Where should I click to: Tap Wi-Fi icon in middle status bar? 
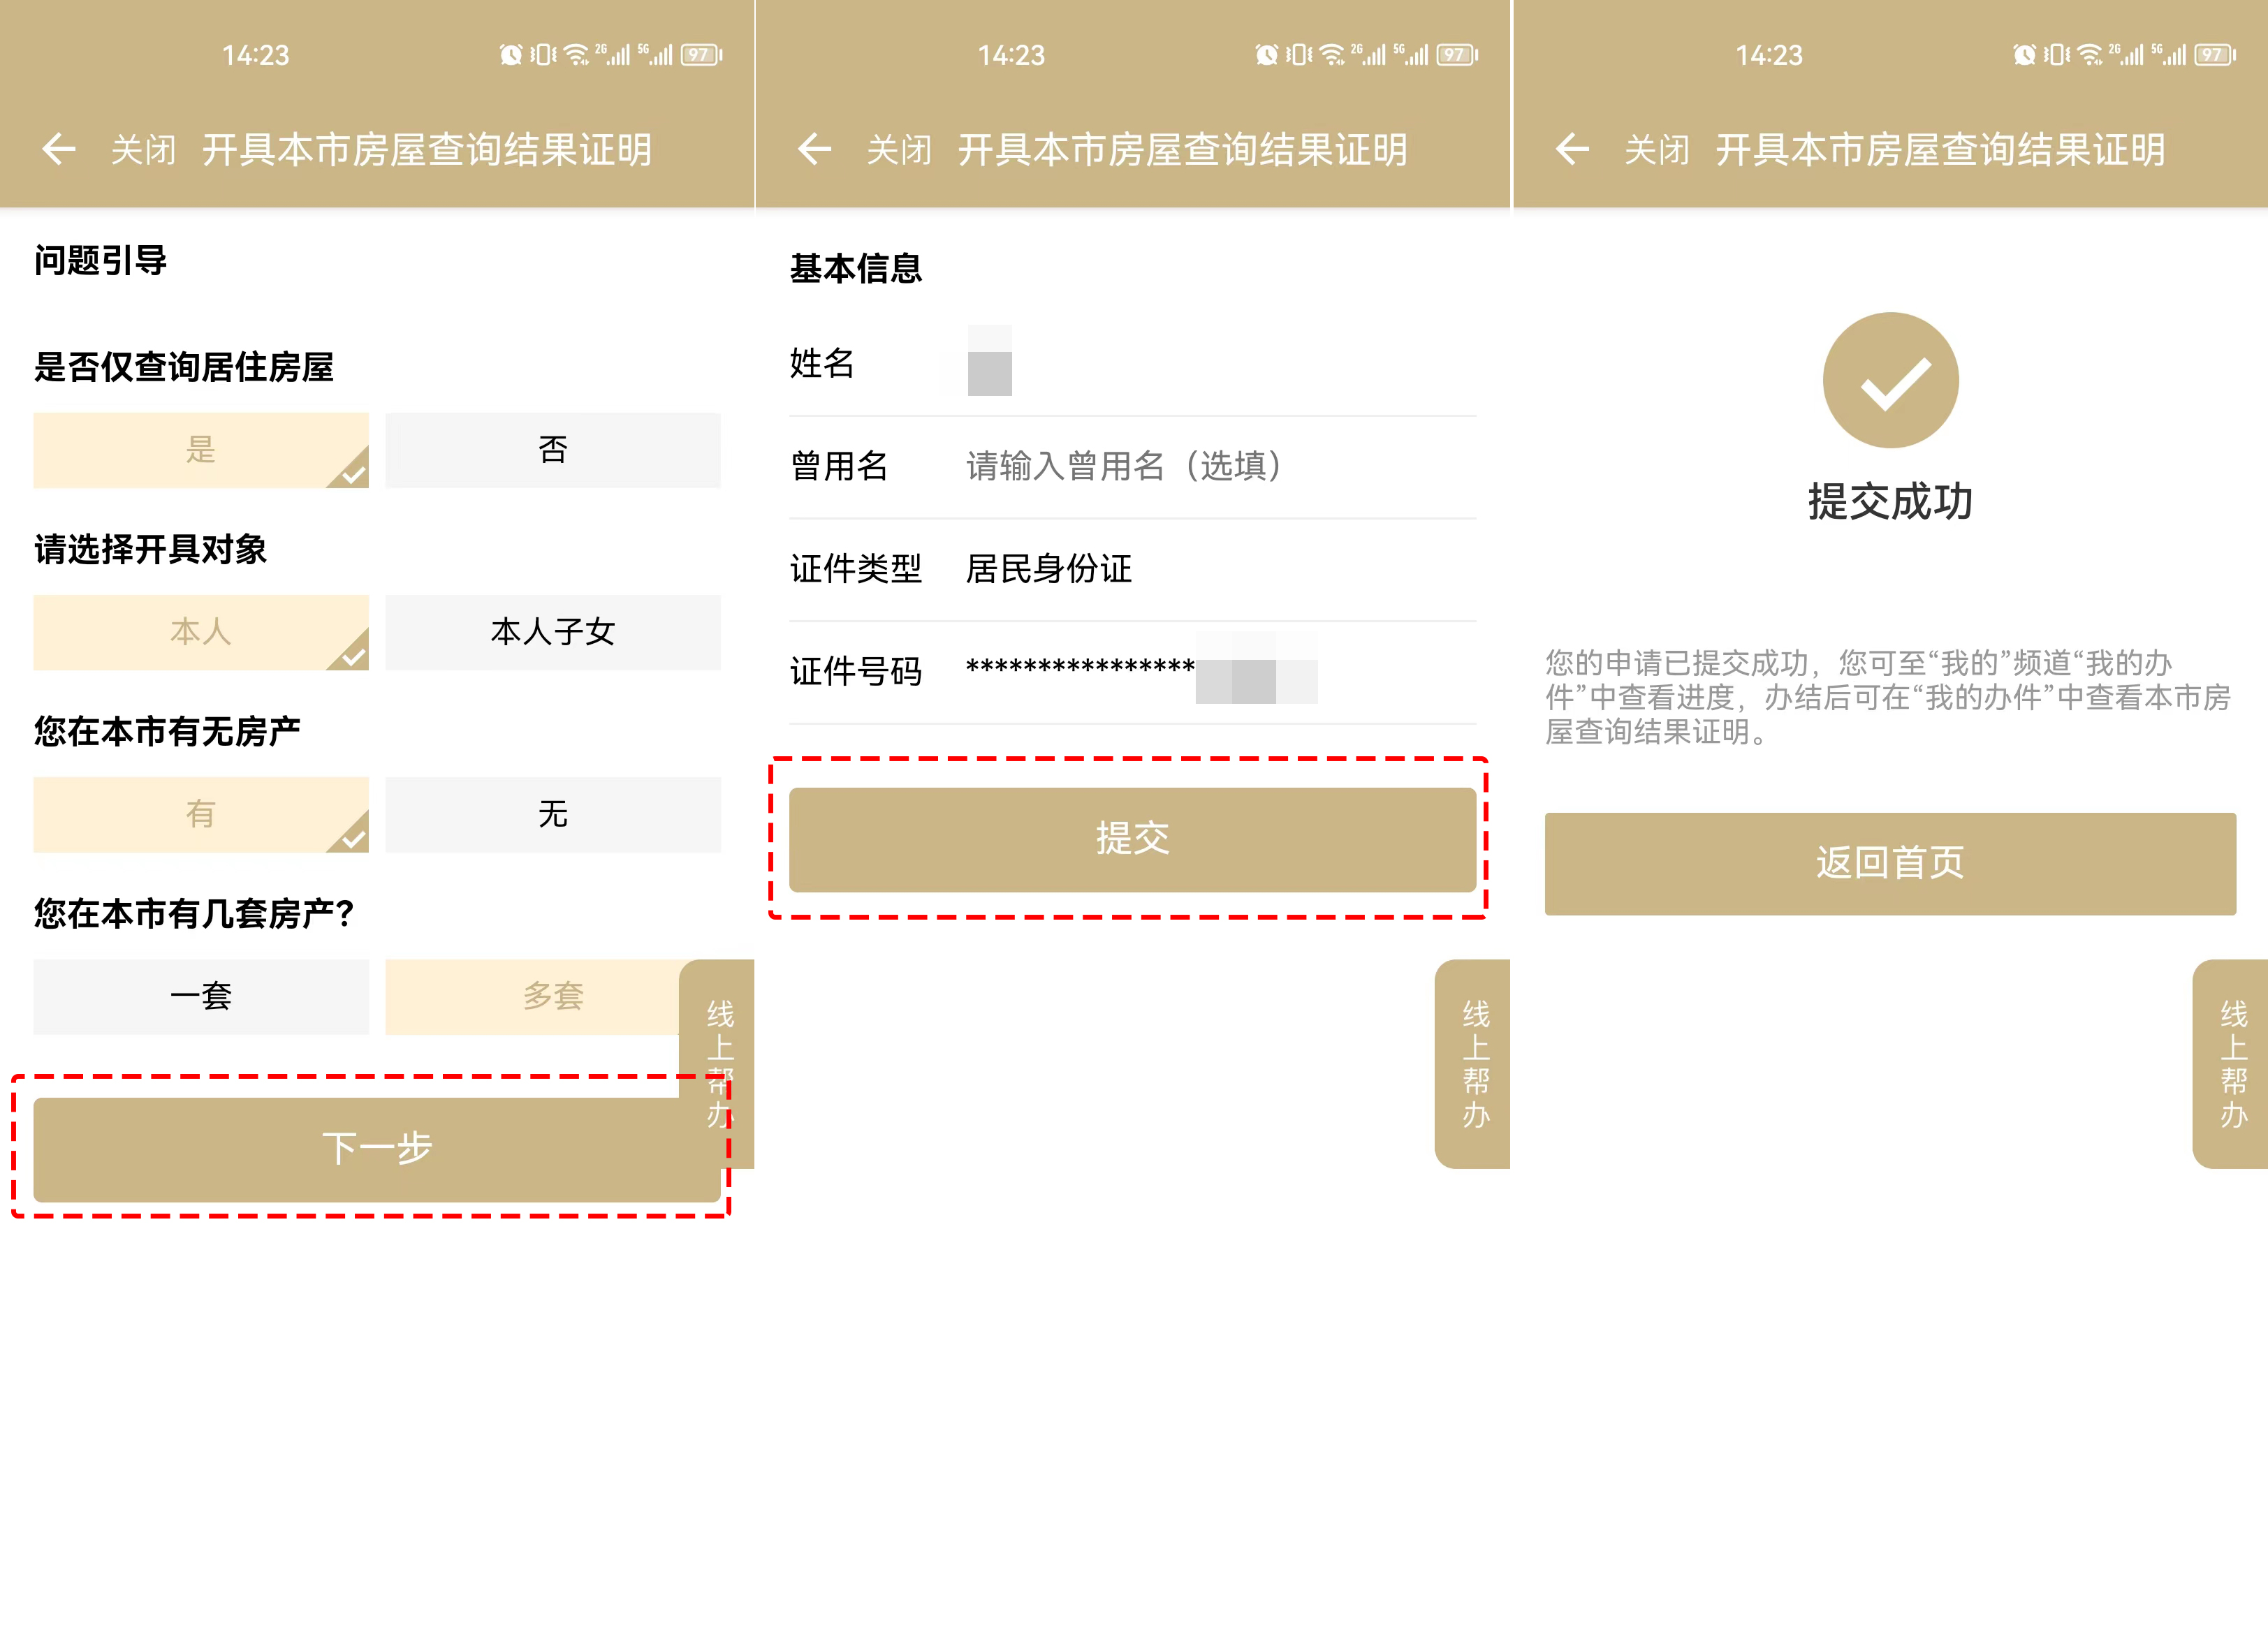[1332, 55]
